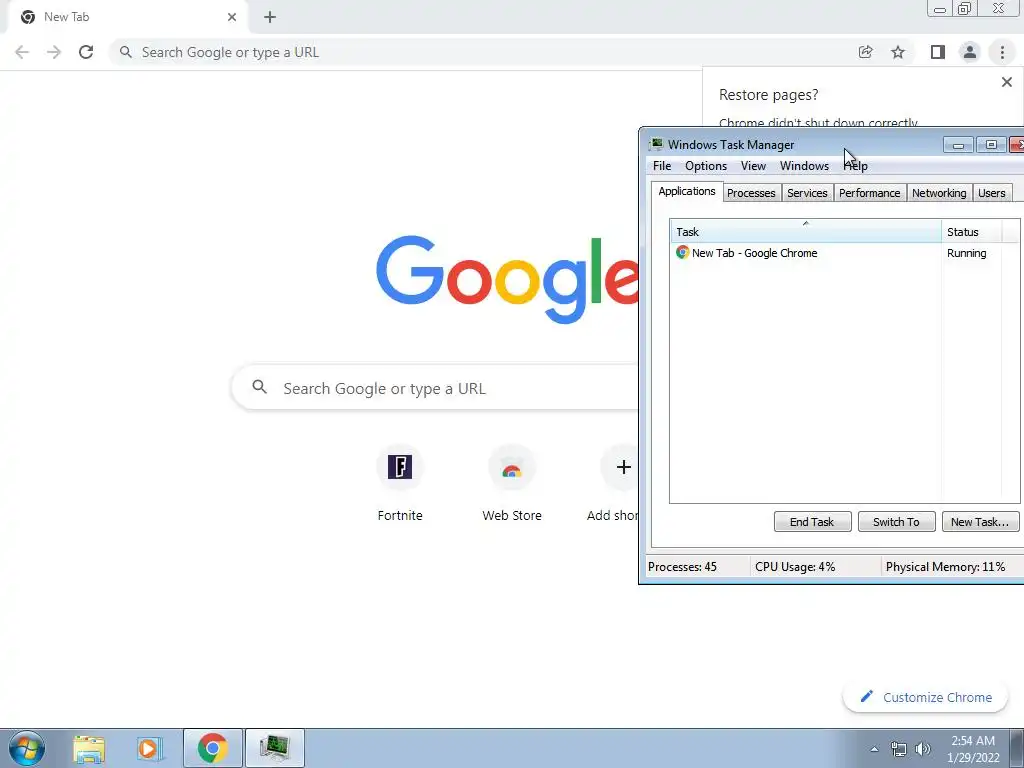Open Chrome side panel
The height and width of the screenshot is (768, 1024).
pos(938,52)
